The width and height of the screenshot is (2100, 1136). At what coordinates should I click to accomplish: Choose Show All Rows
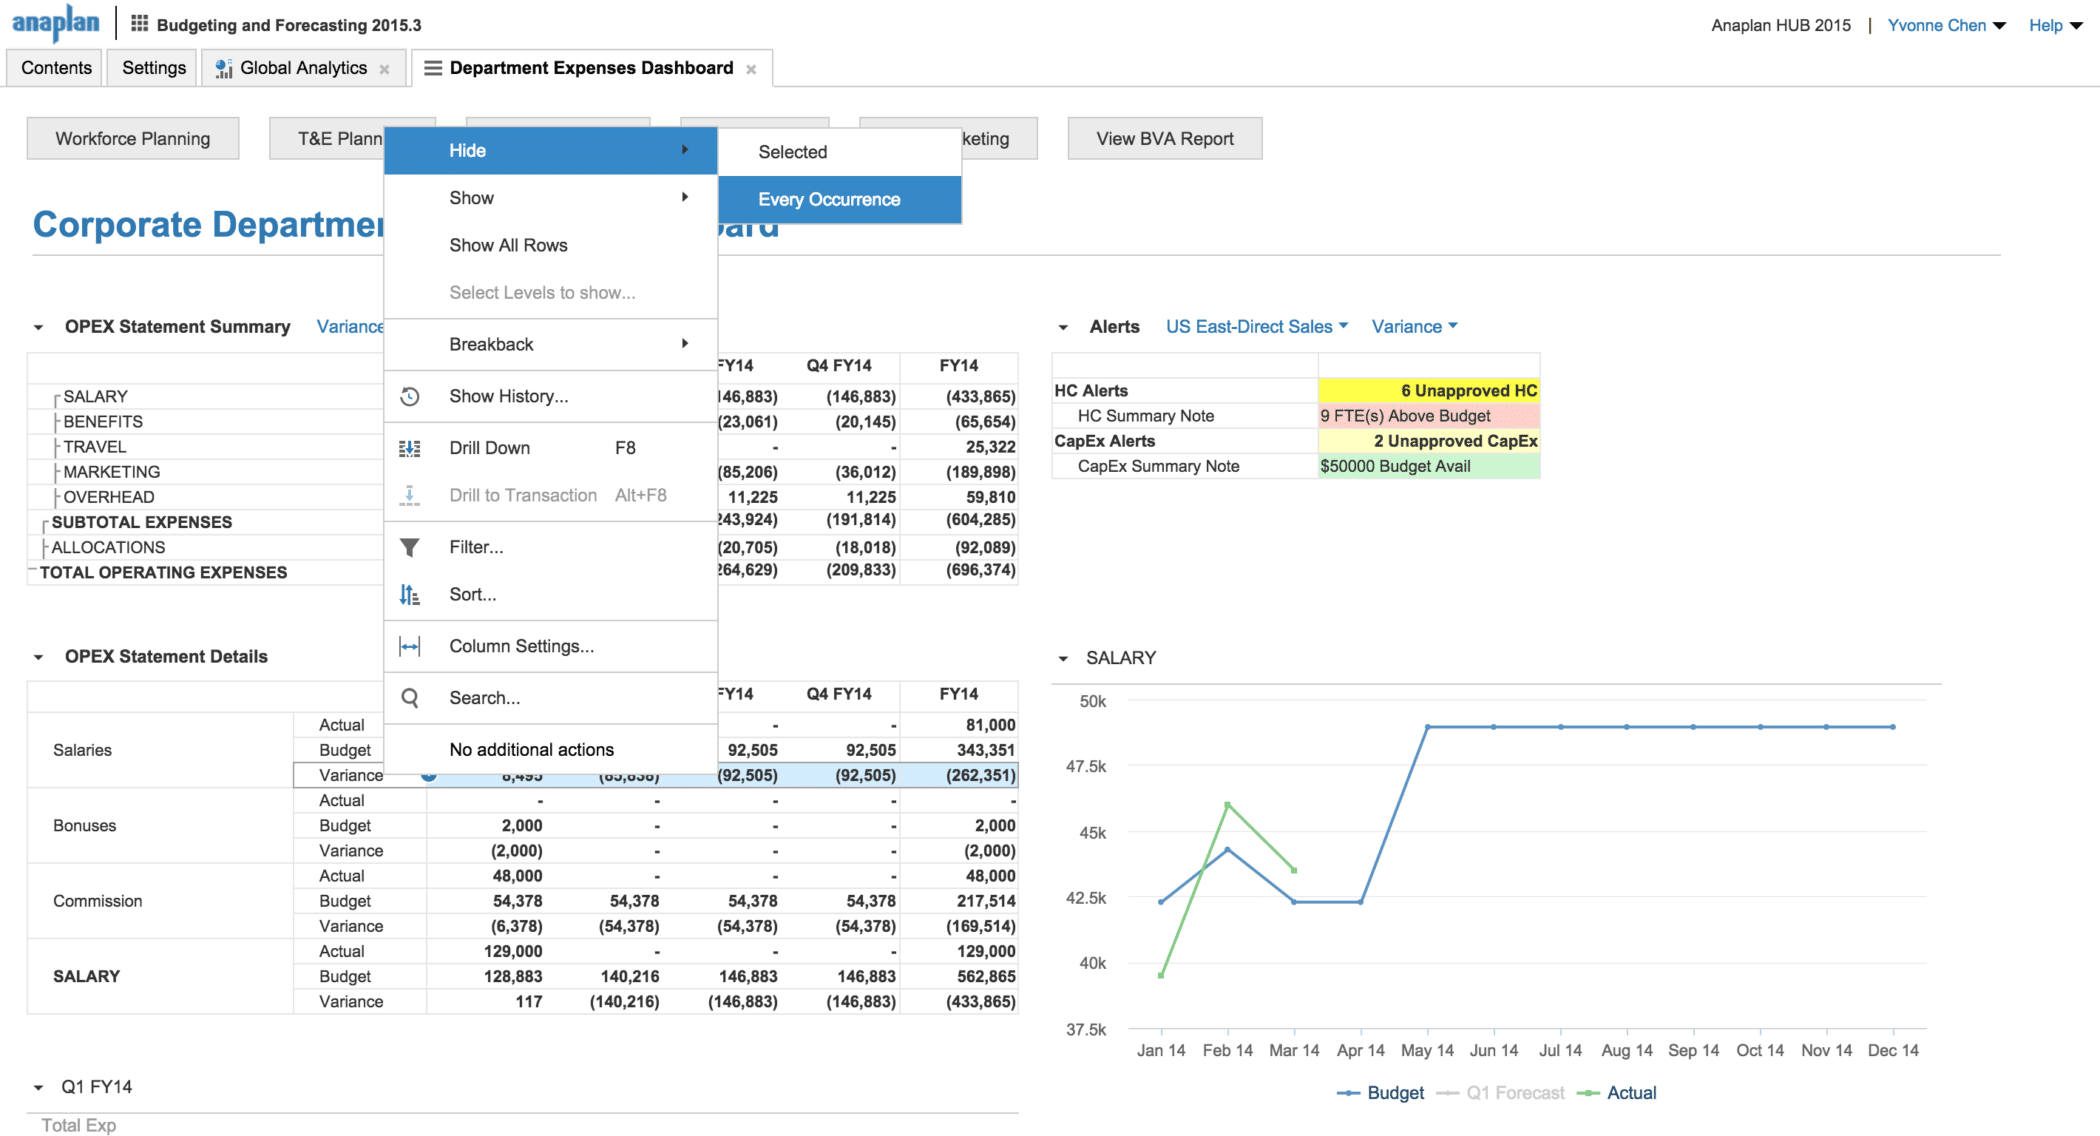click(550, 245)
